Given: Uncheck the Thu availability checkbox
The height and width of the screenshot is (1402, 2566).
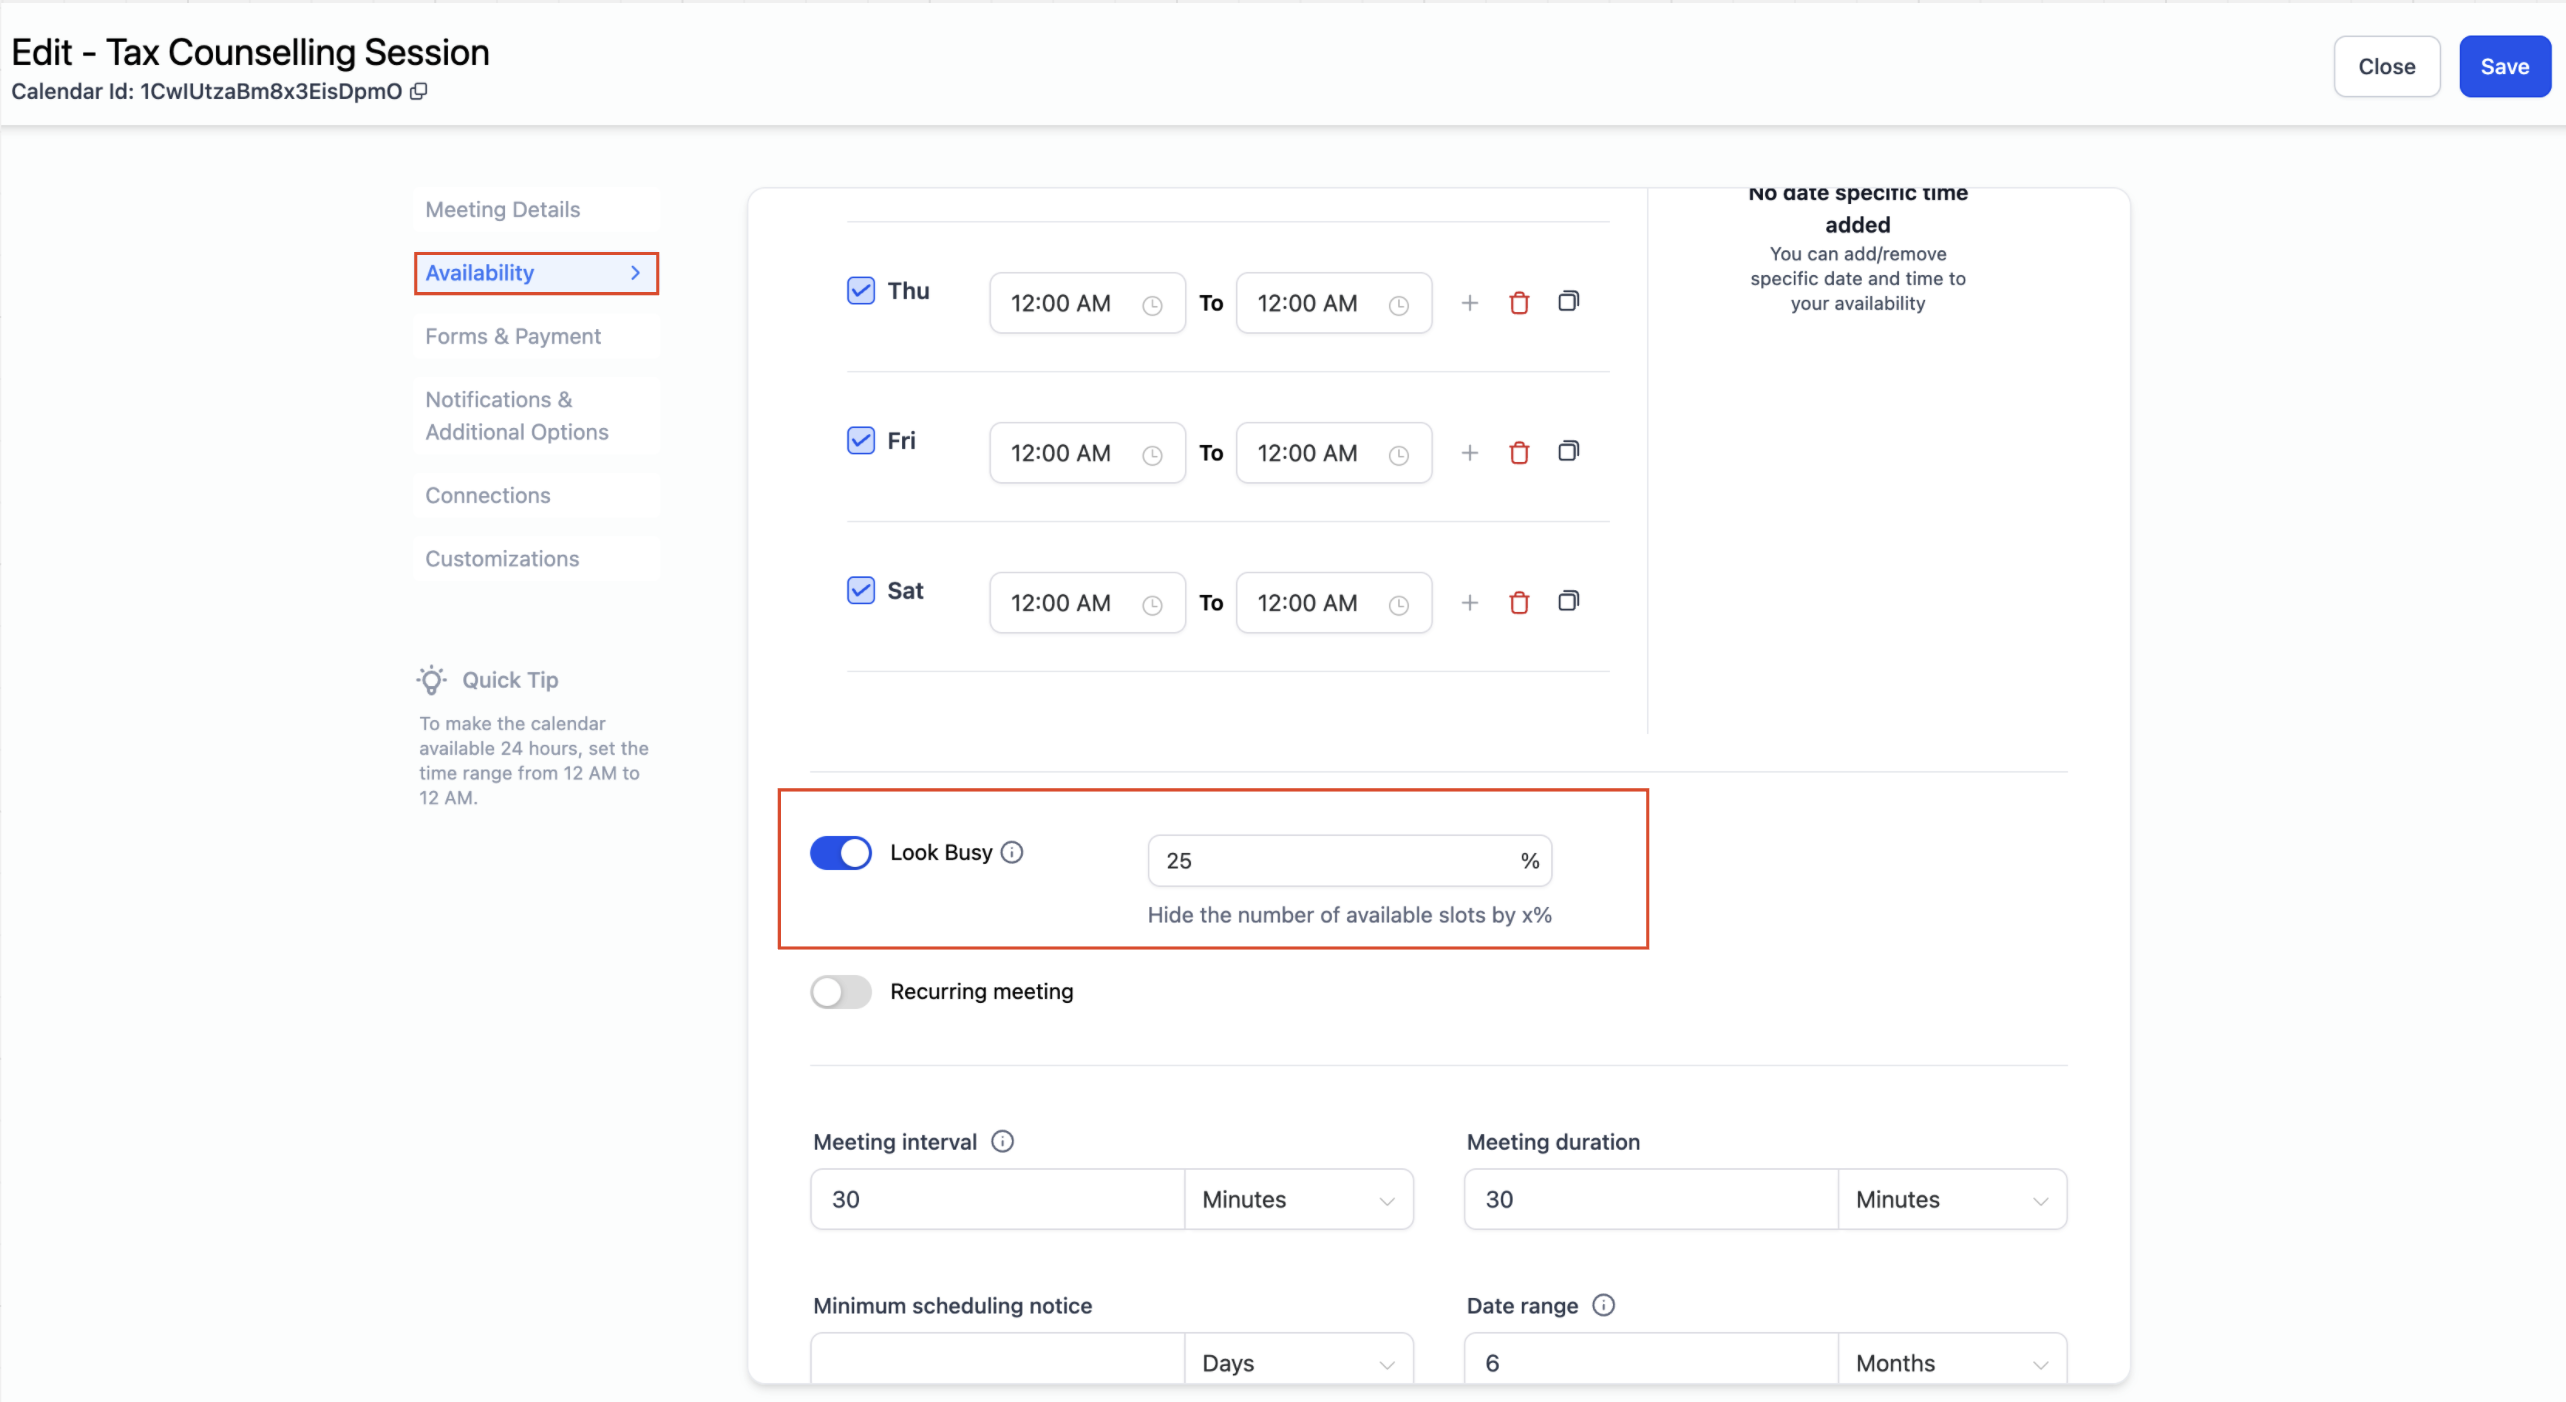Looking at the screenshot, I should tap(860, 291).
